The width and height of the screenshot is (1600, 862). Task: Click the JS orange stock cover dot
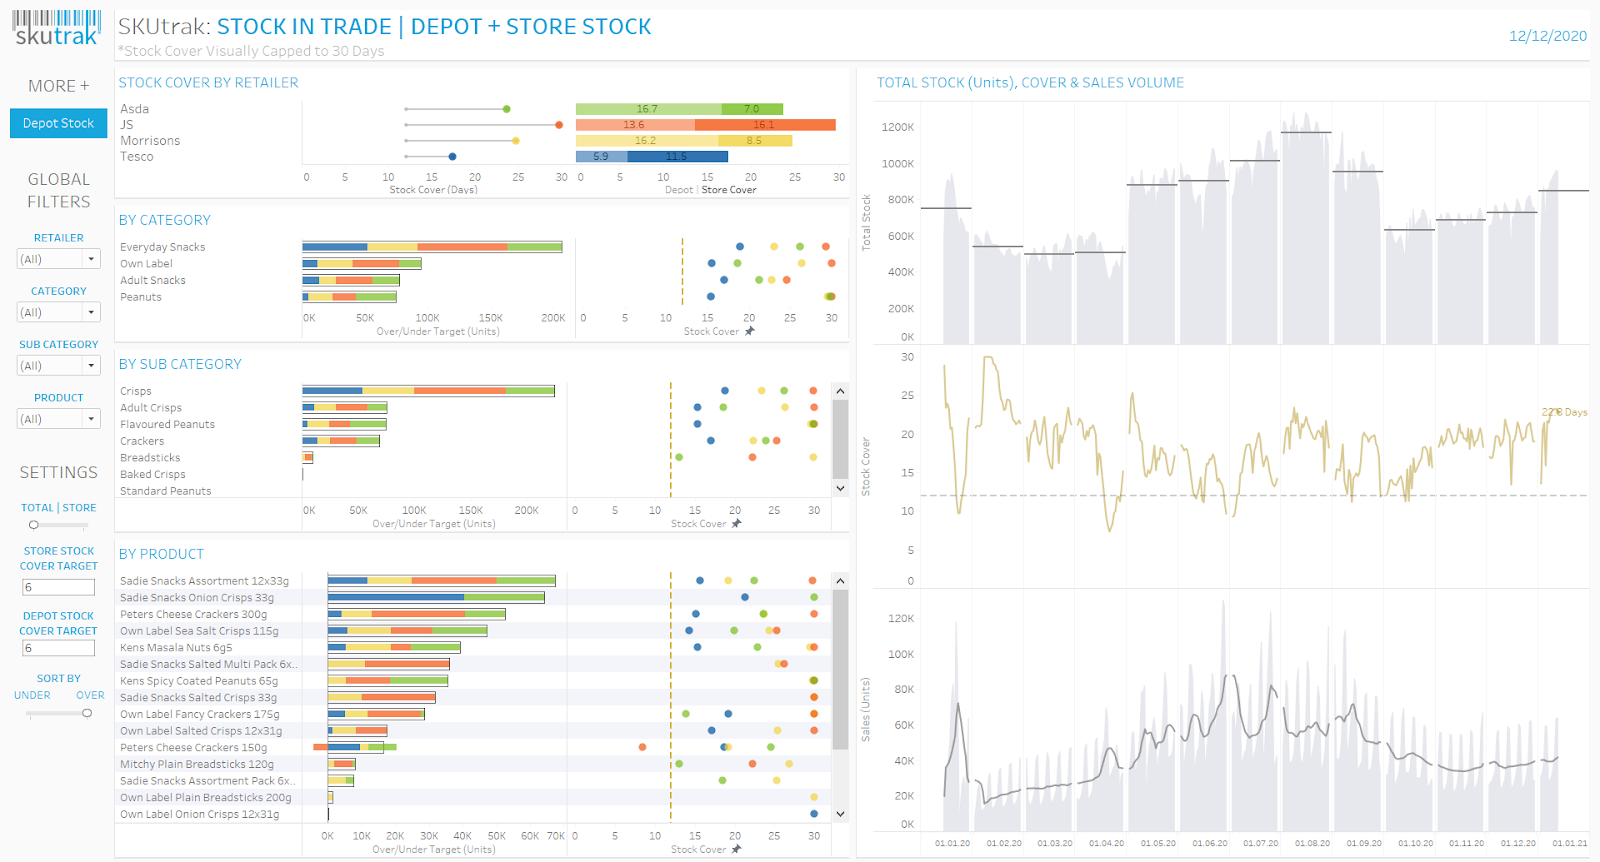pos(559,125)
